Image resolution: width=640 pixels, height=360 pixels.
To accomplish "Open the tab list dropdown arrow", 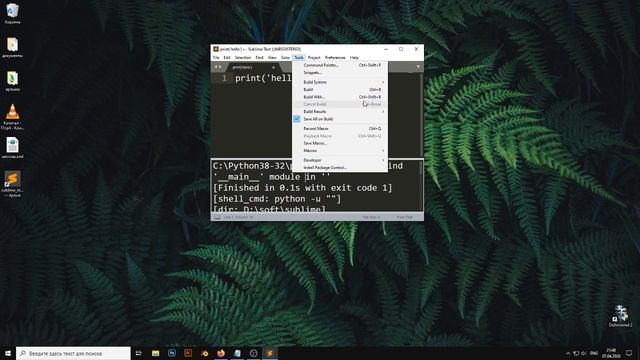I will pos(418,67).
